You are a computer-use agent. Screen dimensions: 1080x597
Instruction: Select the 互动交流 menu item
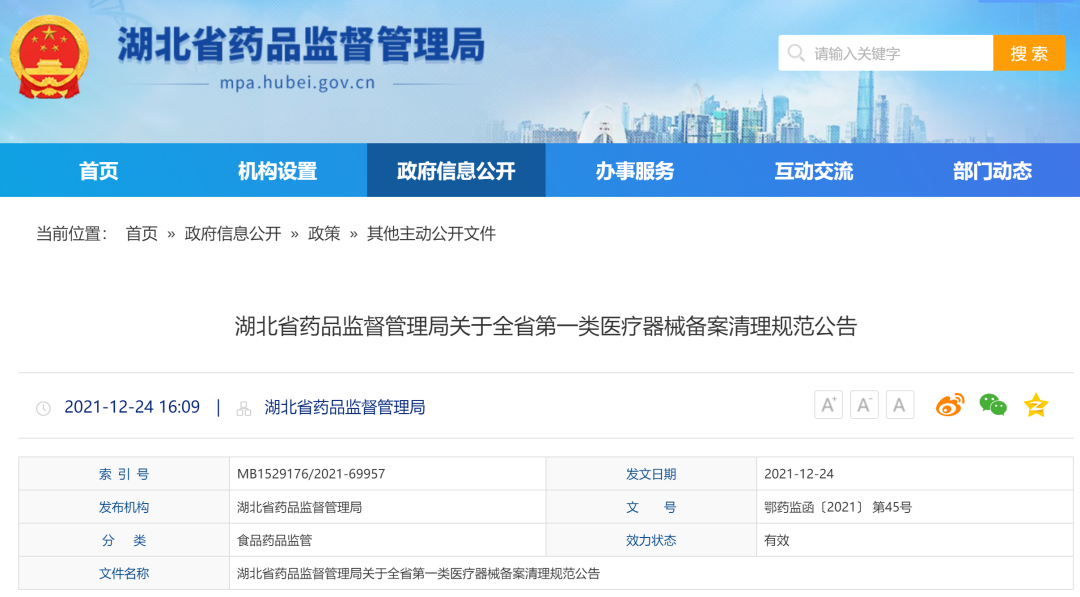(x=813, y=171)
